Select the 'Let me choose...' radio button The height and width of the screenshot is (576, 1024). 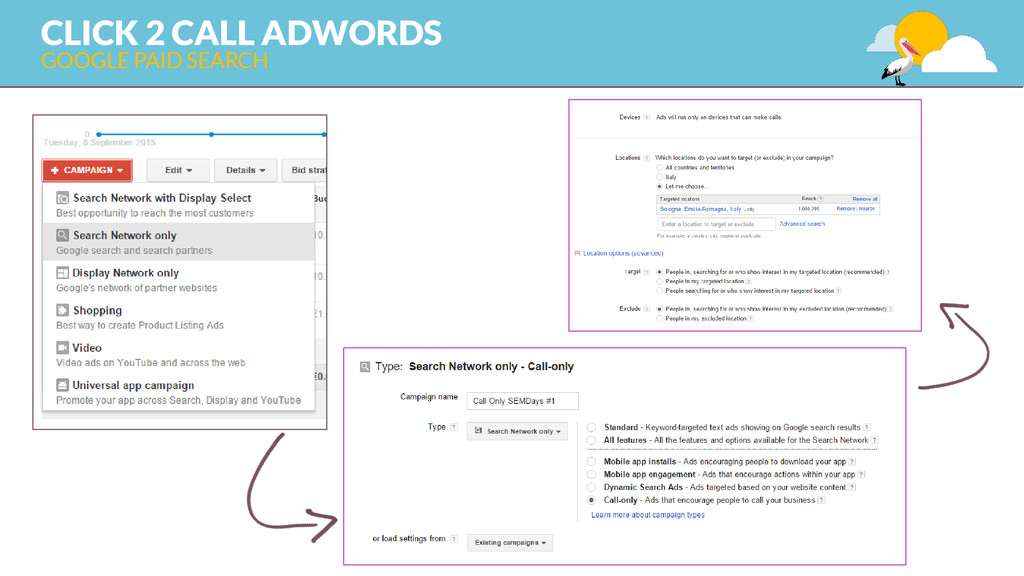660,187
